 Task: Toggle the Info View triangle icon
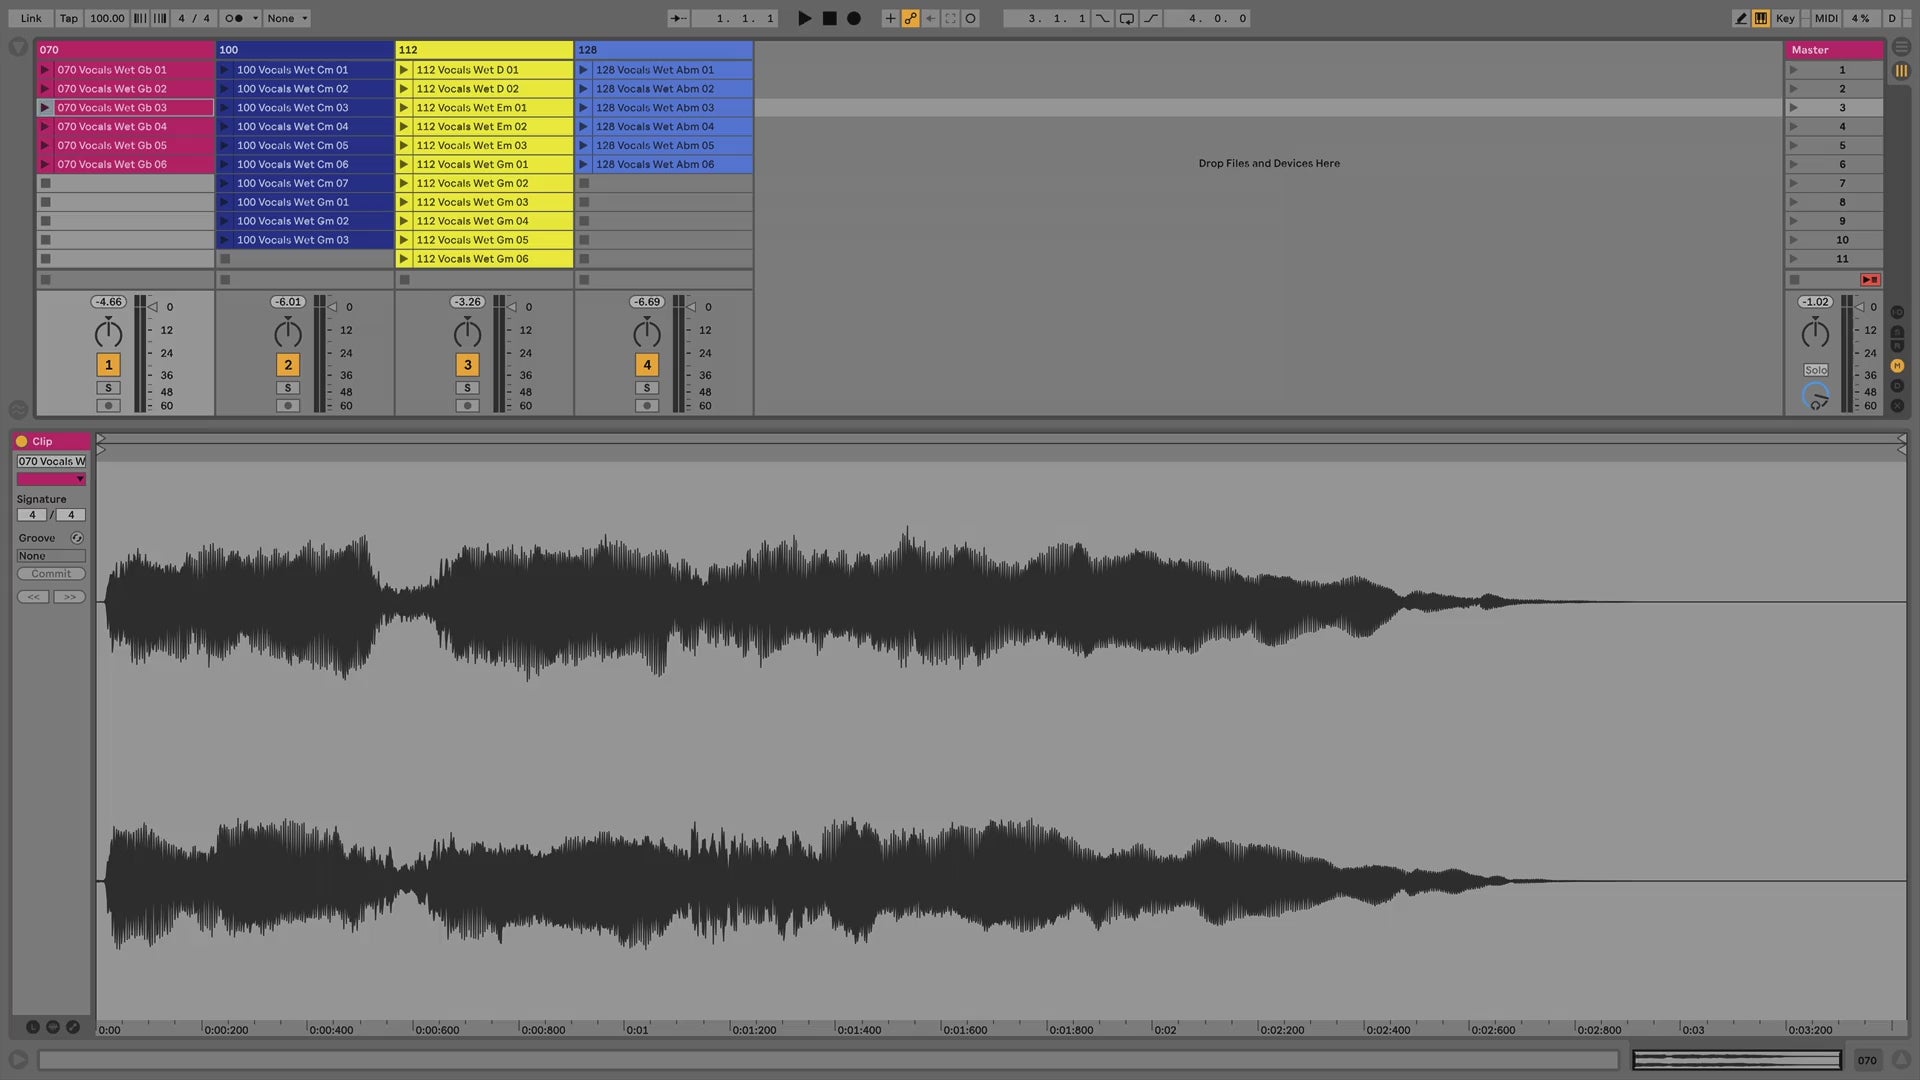click(18, 1060)
